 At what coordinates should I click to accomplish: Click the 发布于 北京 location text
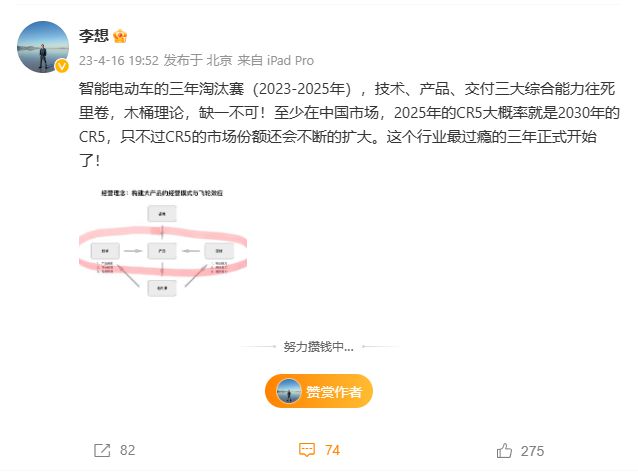pyautogui.click(x=198, y=61)
